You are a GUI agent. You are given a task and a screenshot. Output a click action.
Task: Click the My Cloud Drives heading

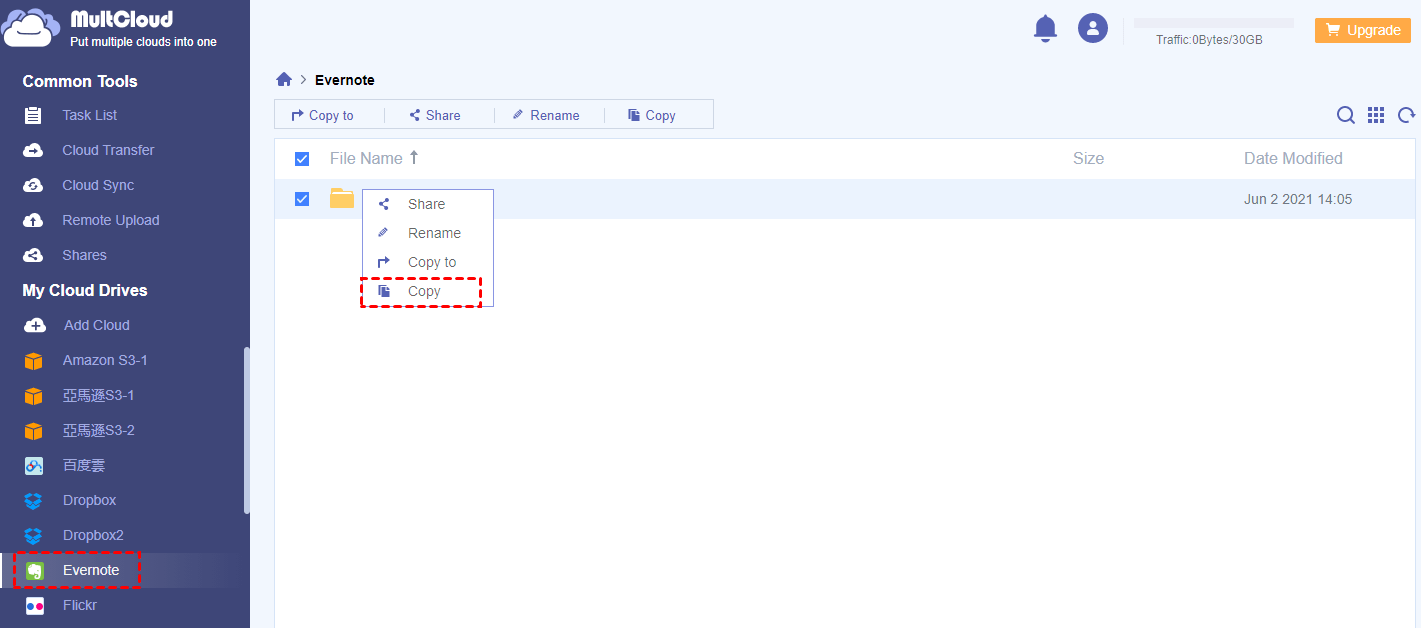(x=85, y=290)
